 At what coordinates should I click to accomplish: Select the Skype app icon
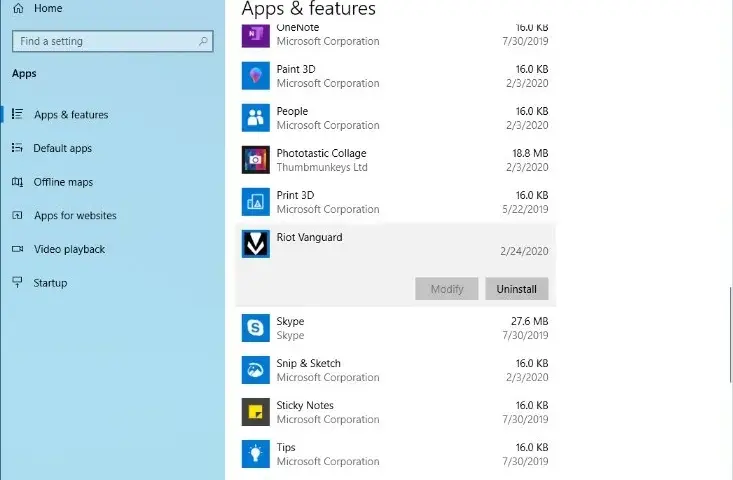[255, 328]
